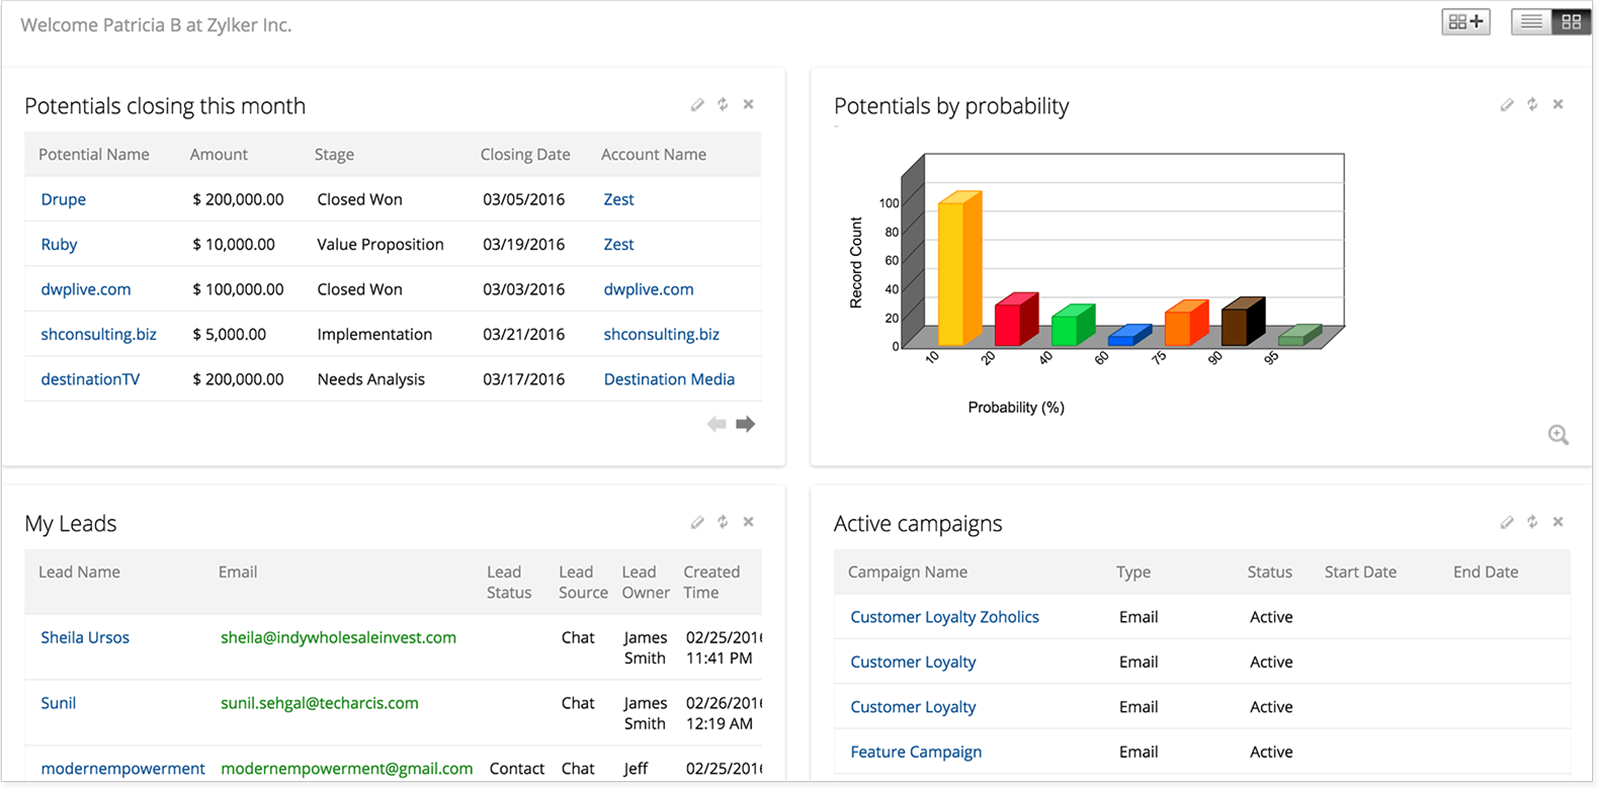
Task: Zoom into the probability chart with magnifier
Action: click(x=1558, y=435)
